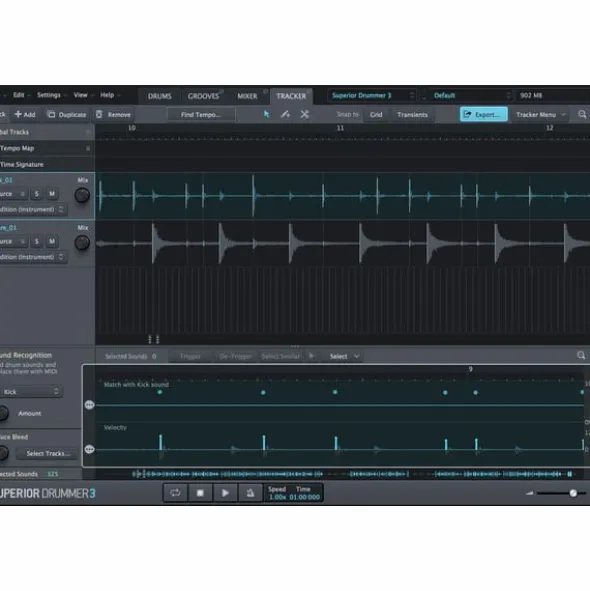Click the Reduce Bleed knob
The height and width of the screenshot is (591, 590).
[x=3, y=453]
